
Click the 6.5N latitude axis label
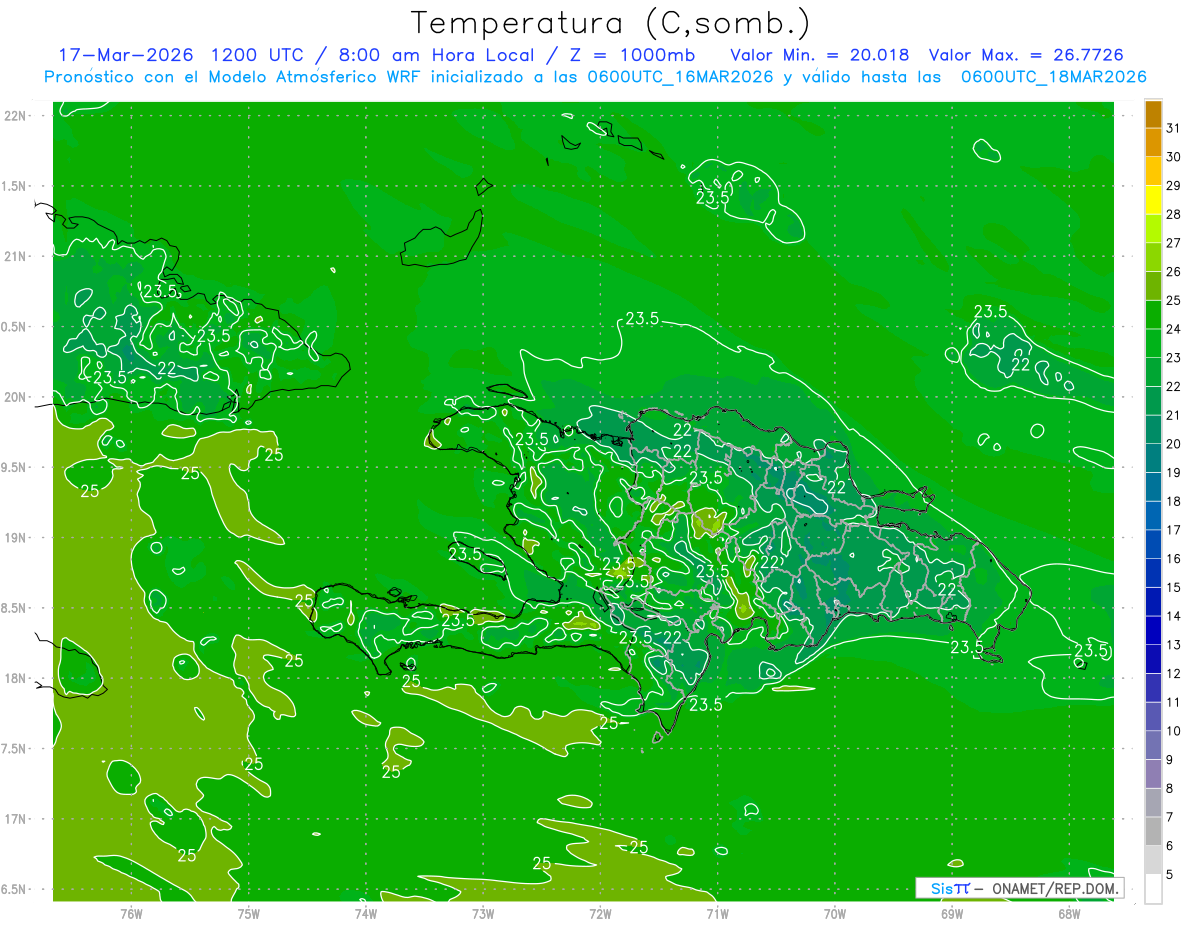15,890
